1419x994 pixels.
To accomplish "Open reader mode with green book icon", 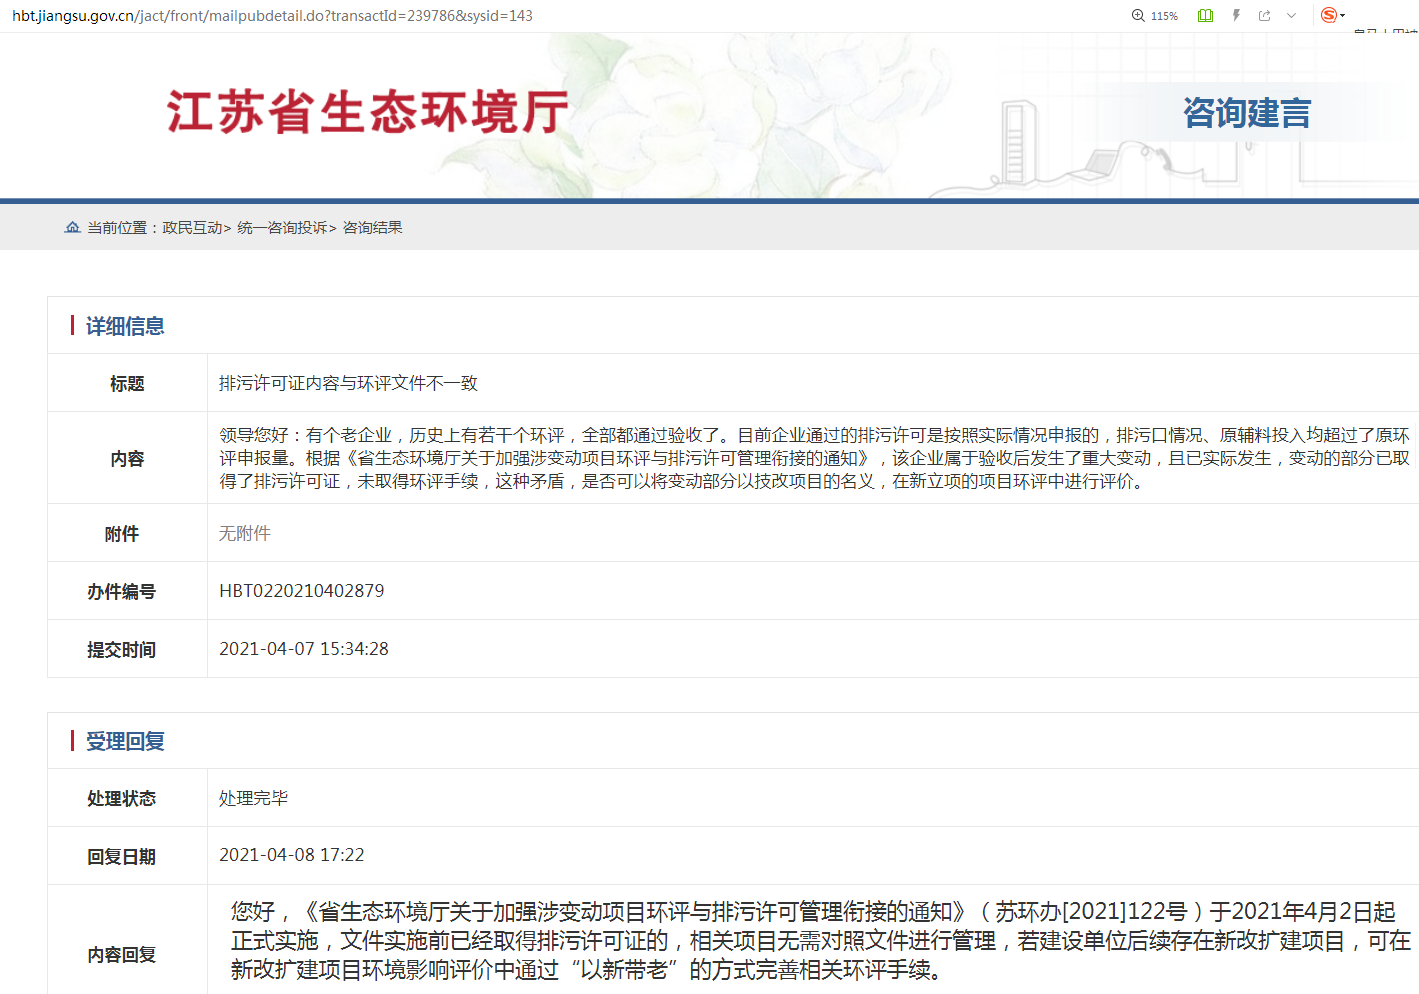I will click(1205, 16).
